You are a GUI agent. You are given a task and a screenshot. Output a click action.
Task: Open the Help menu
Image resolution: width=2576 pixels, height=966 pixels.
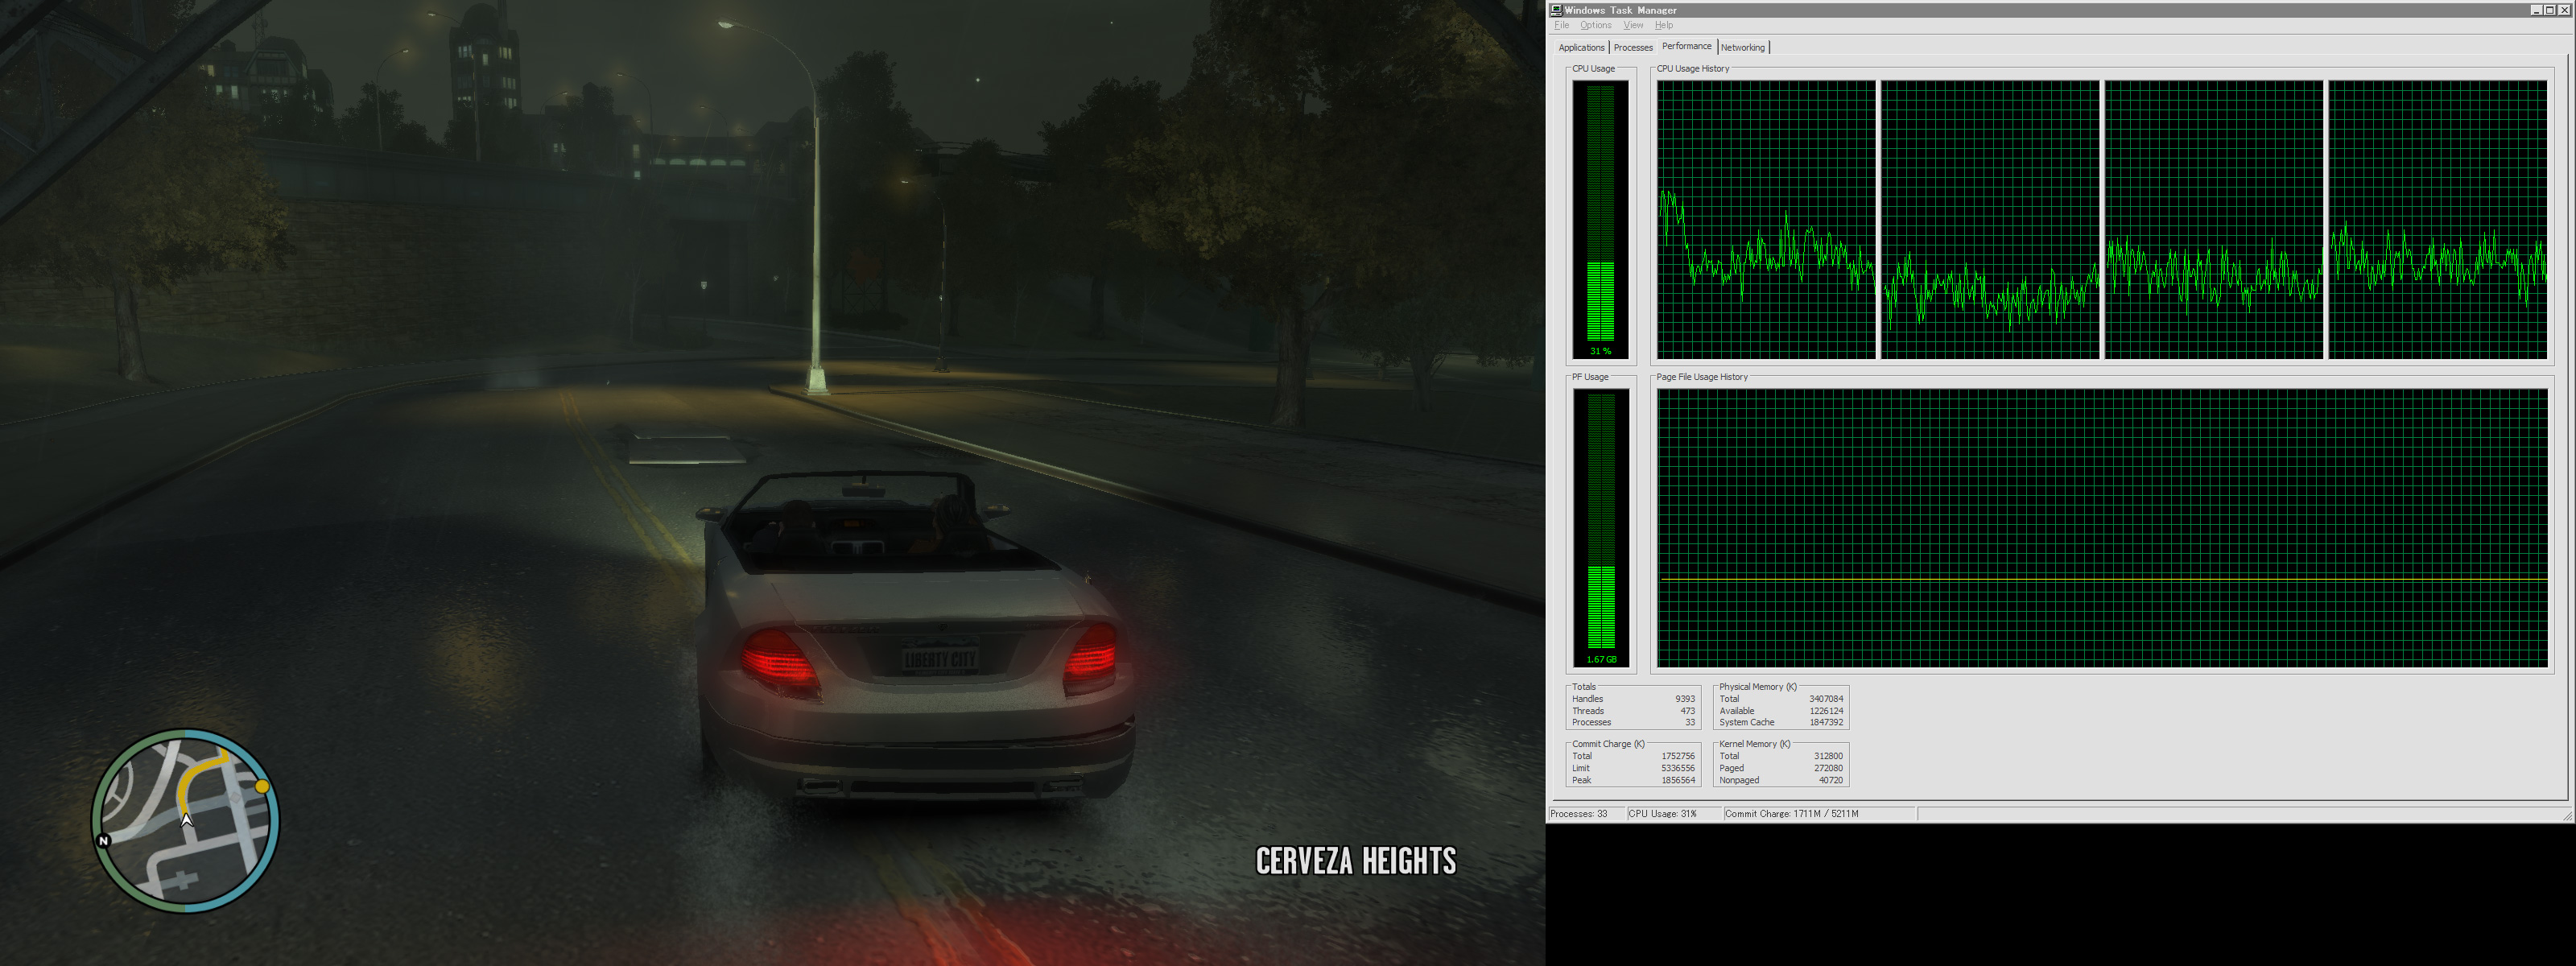[x=1664, y=25]
